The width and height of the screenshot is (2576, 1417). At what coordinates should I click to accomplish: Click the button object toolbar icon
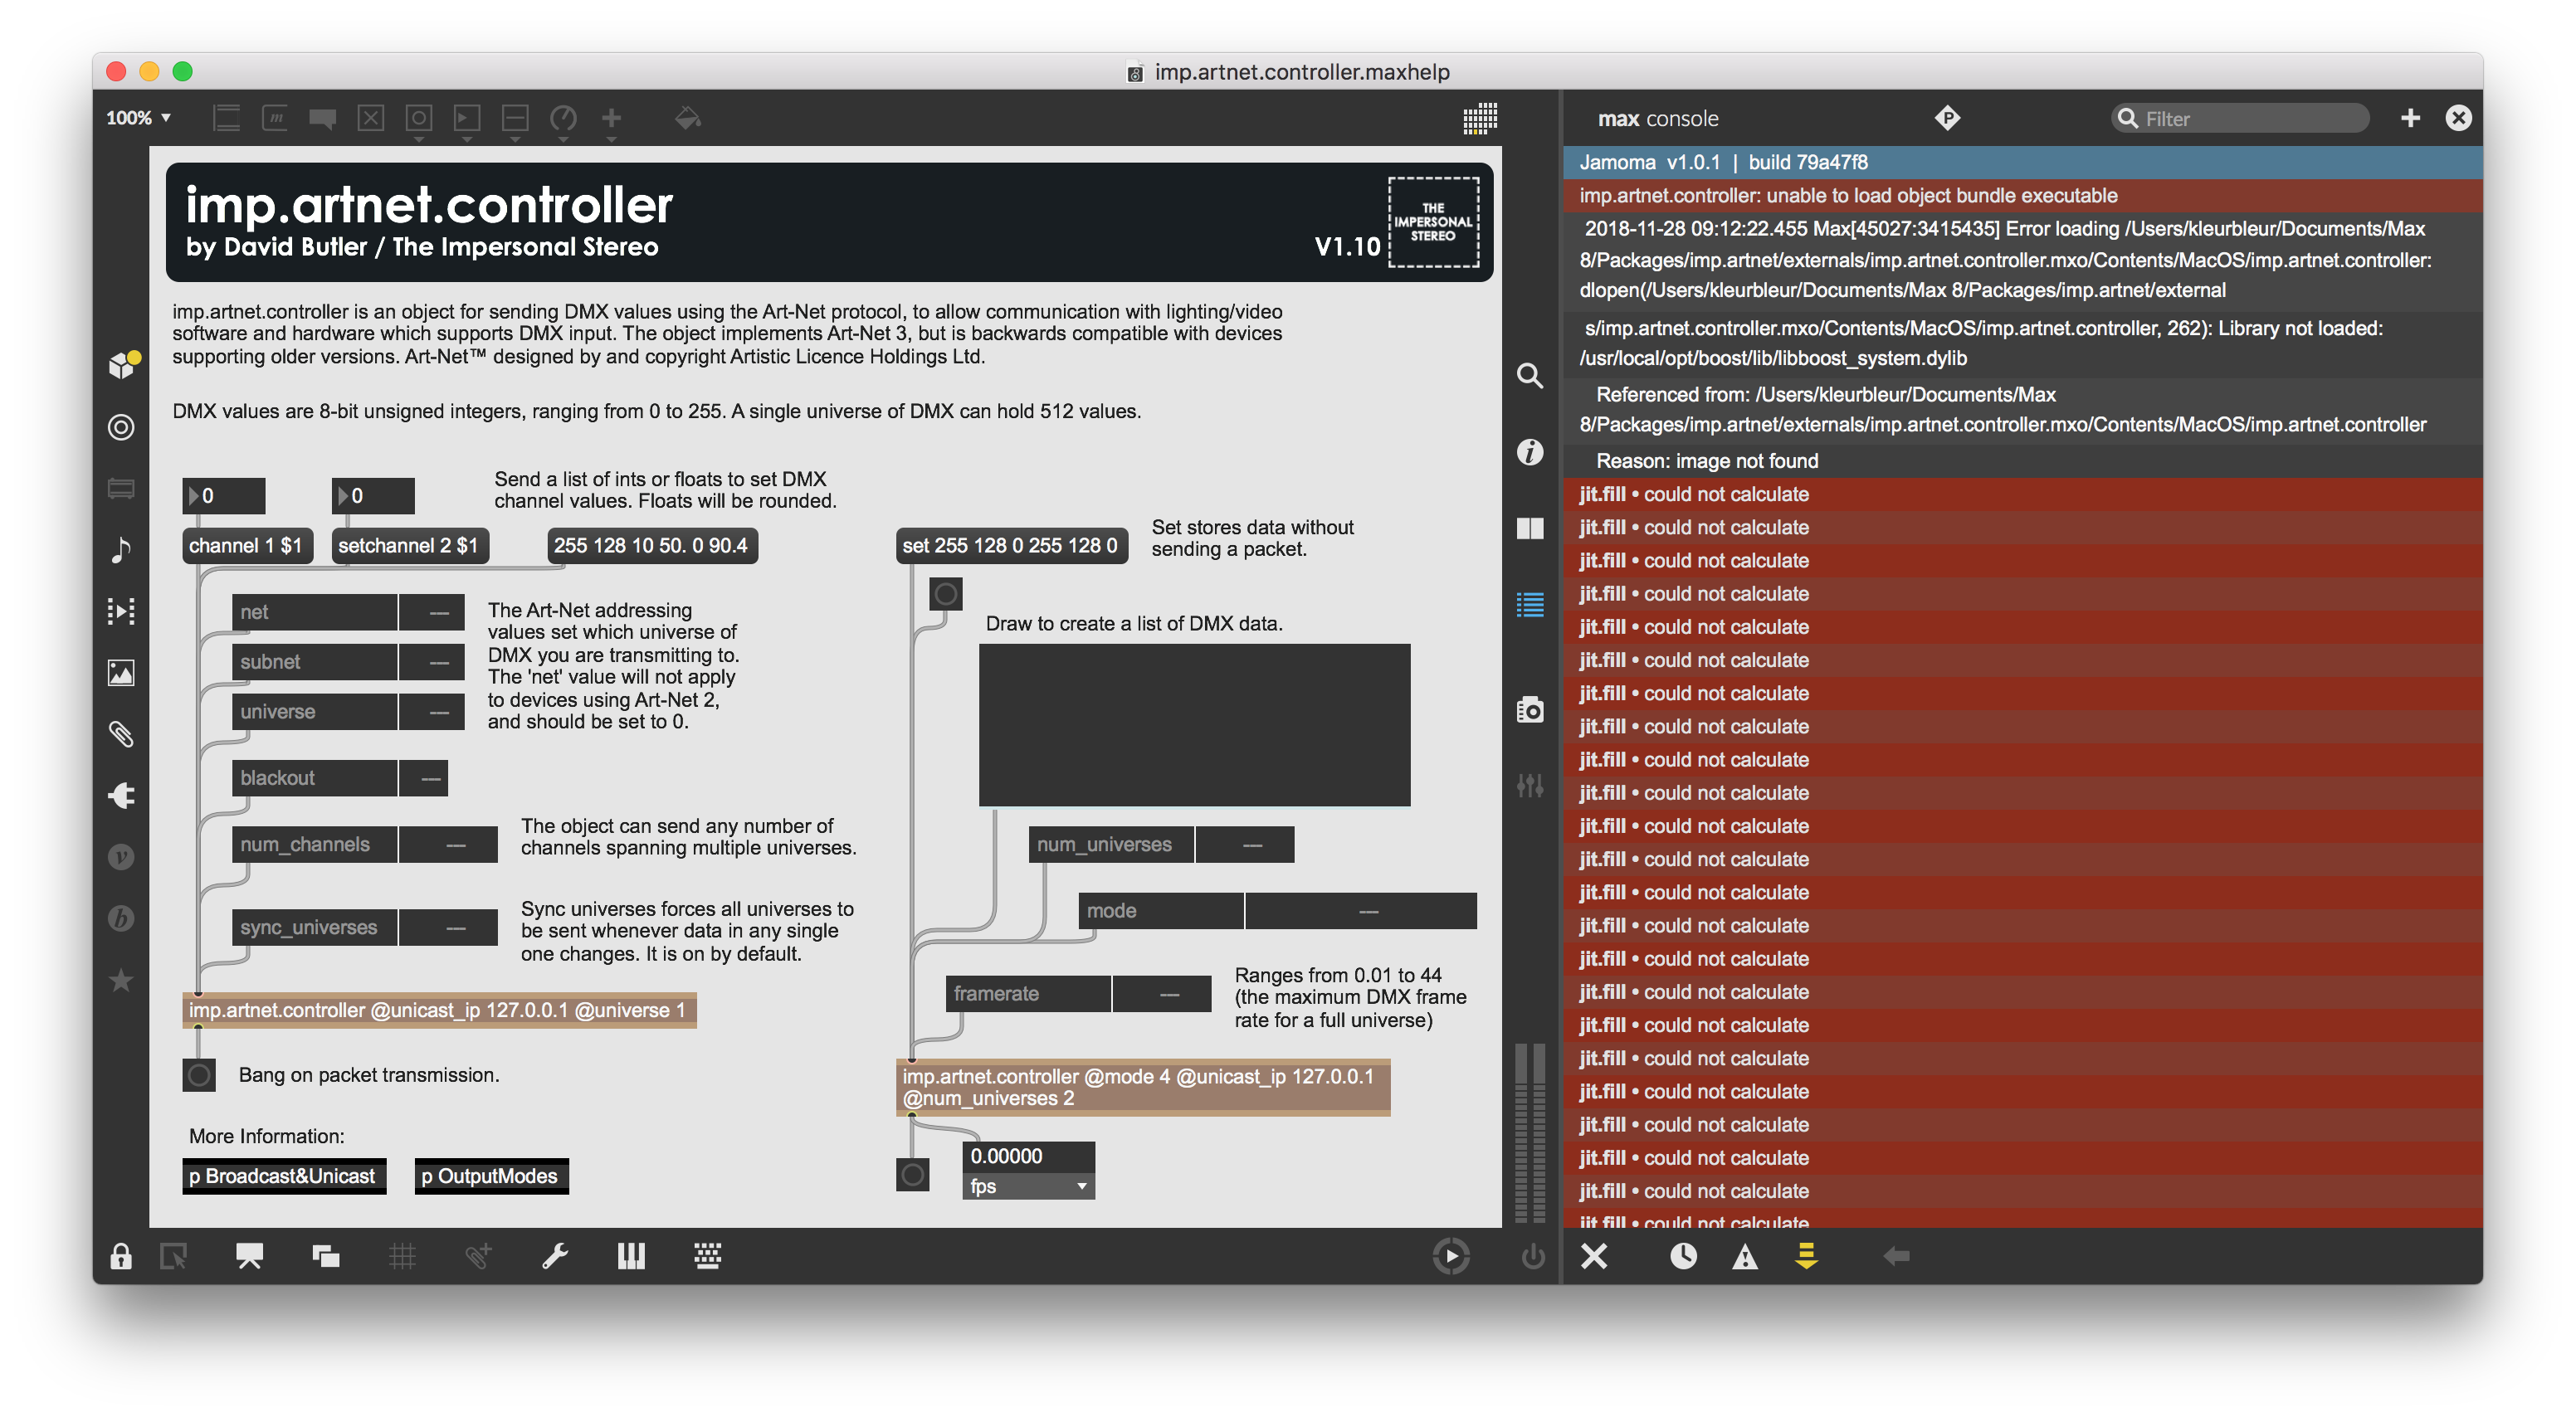[x=419, y=118]
